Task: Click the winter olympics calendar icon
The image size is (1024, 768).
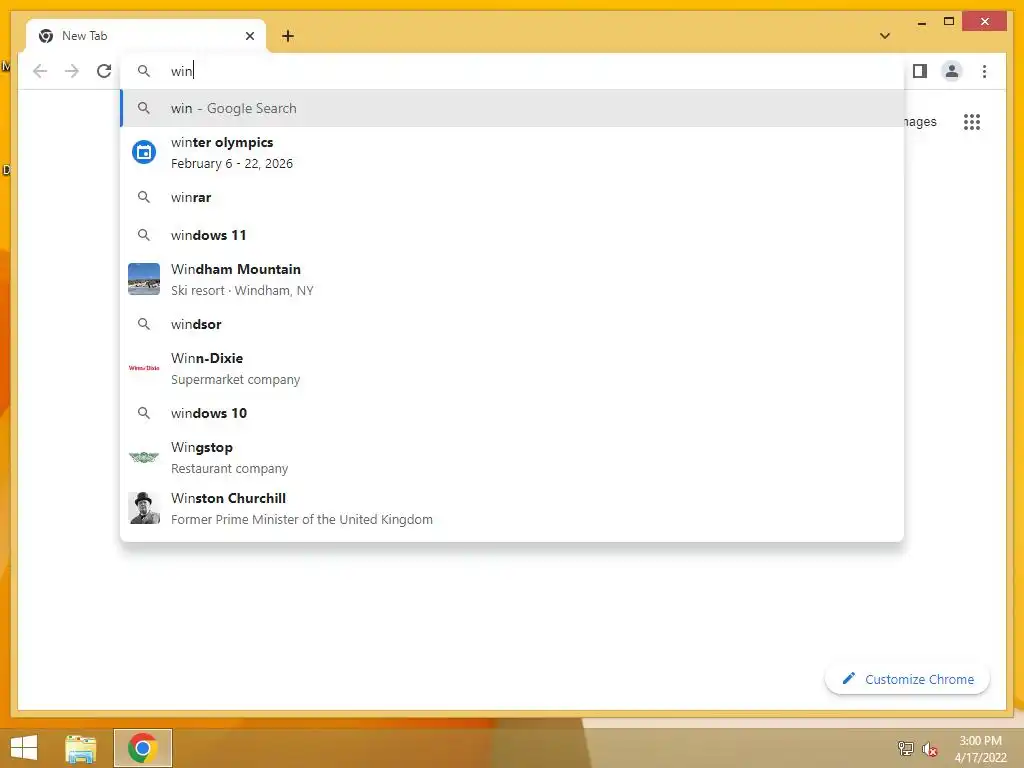Action: tap(144, 153)
